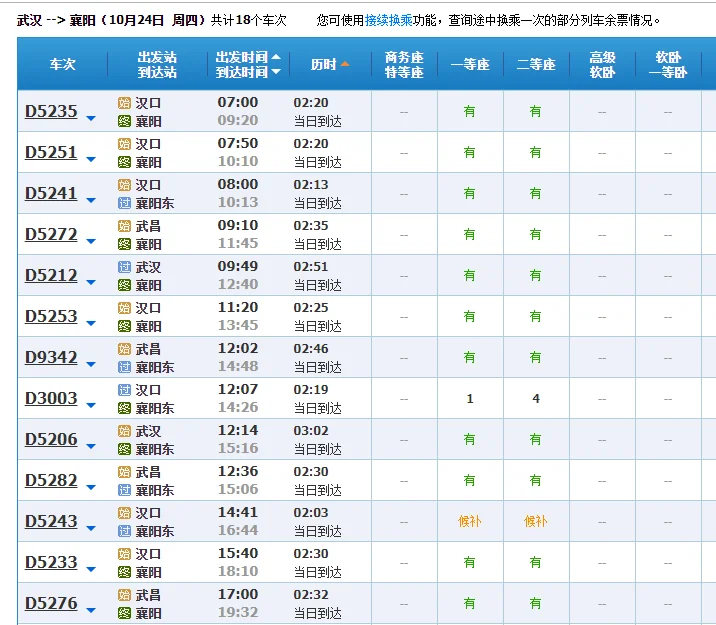Viewport: 716px width, 625px height.
Task: Click the 高级软卧 column header
Action: [x=602, y=64]
